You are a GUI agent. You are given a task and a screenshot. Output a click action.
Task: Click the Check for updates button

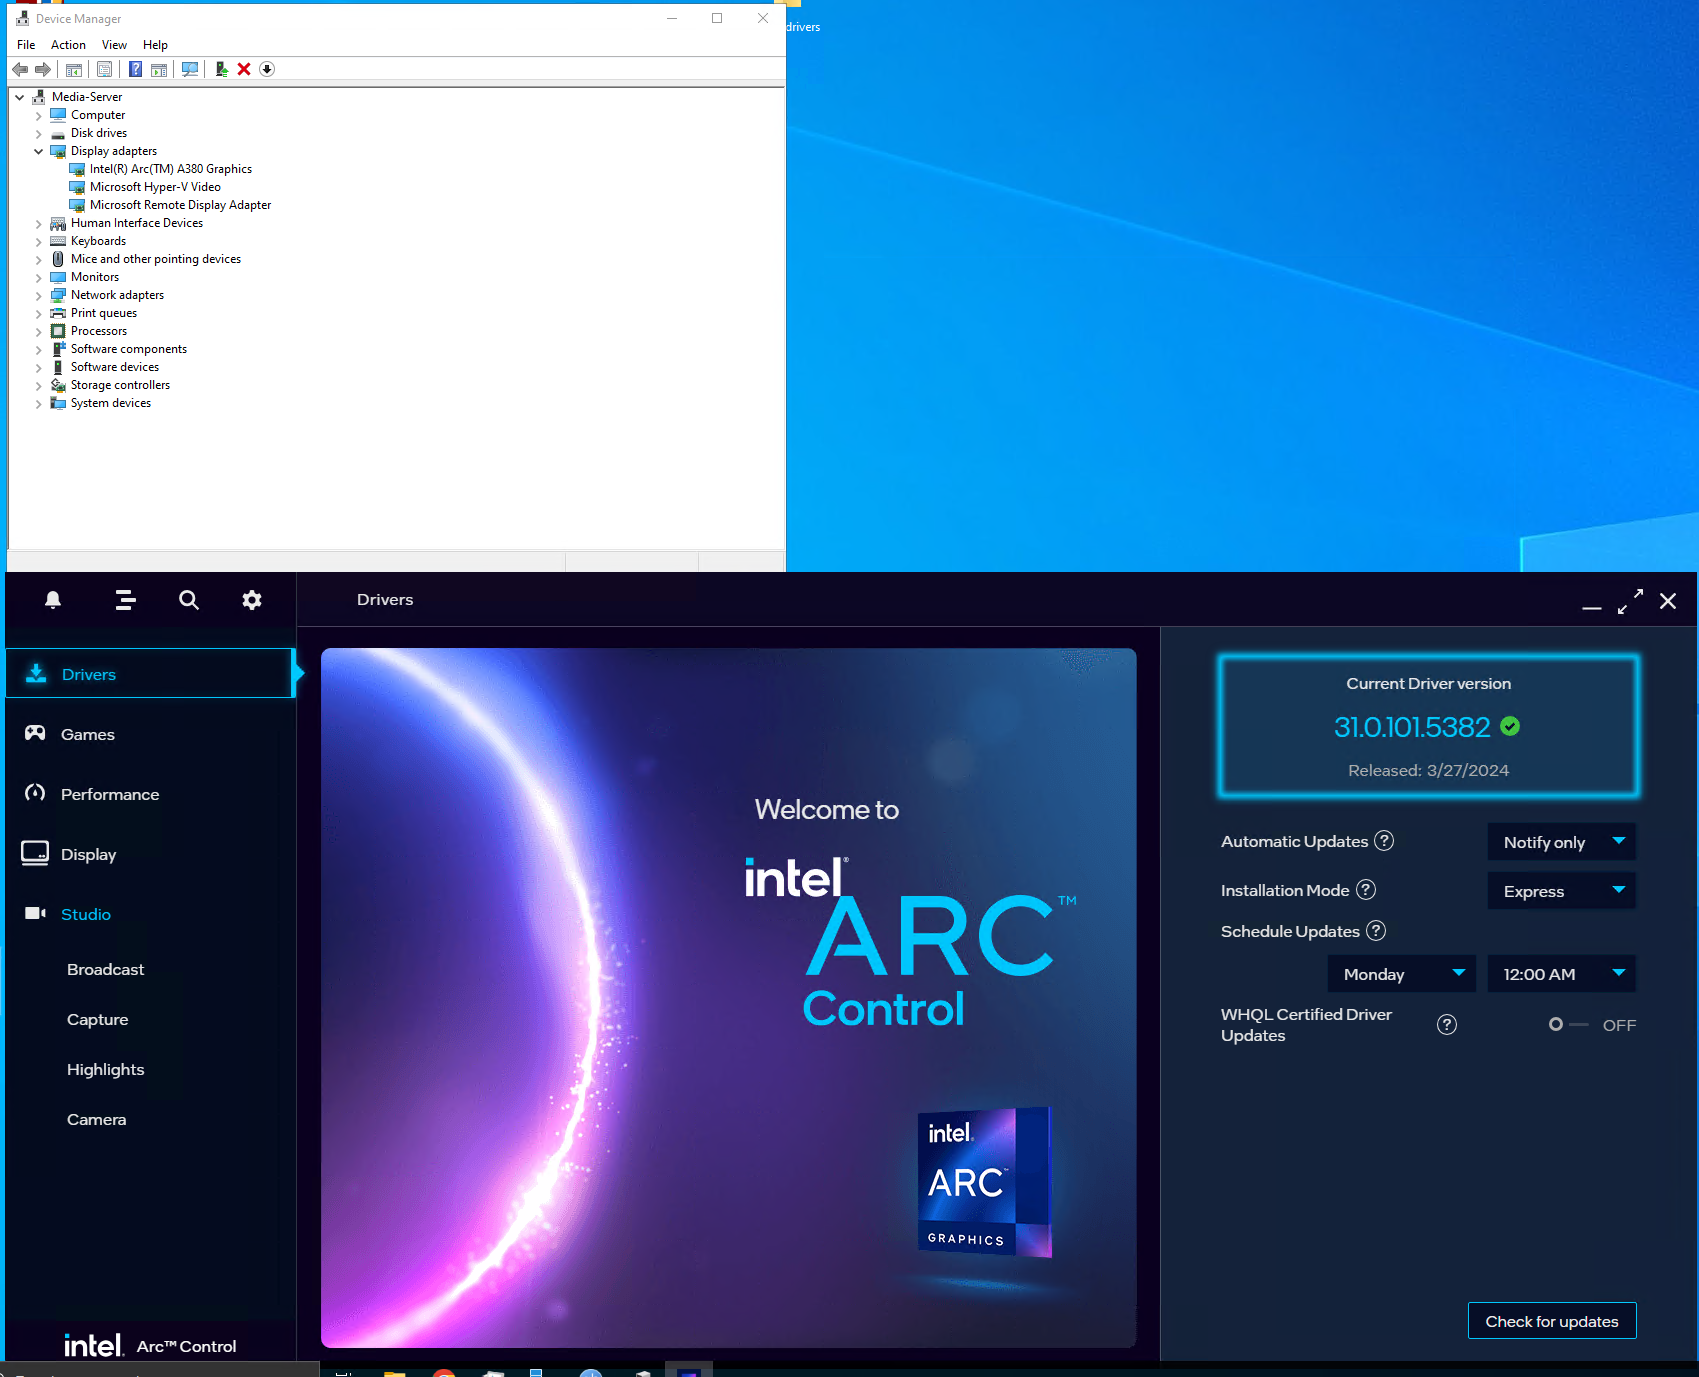coord(1551,1320)
